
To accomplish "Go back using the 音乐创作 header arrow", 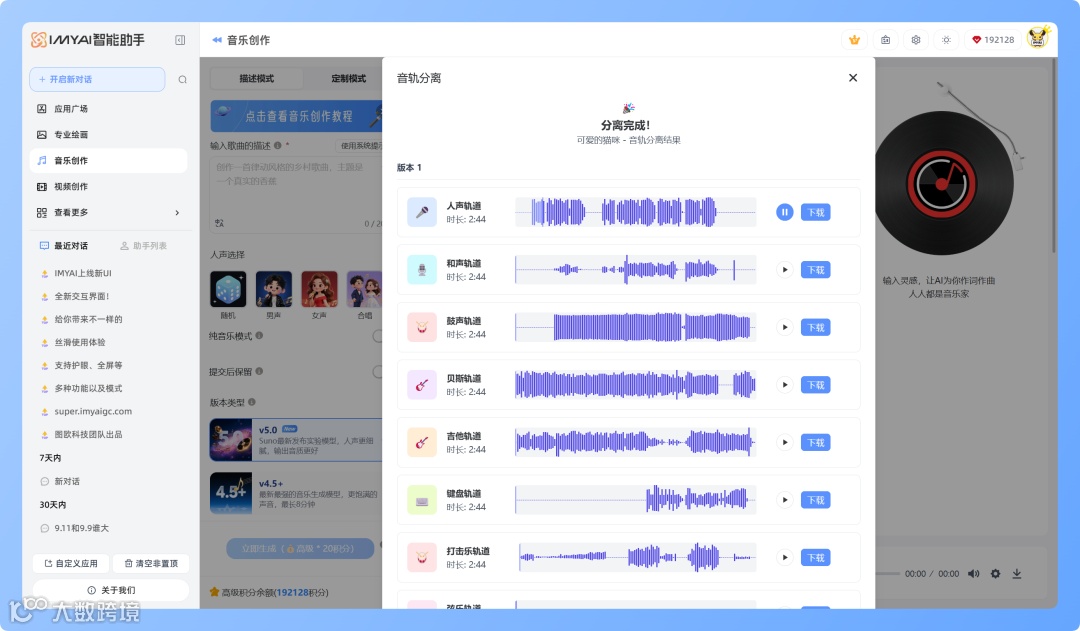I will click(x=217, y=40).
